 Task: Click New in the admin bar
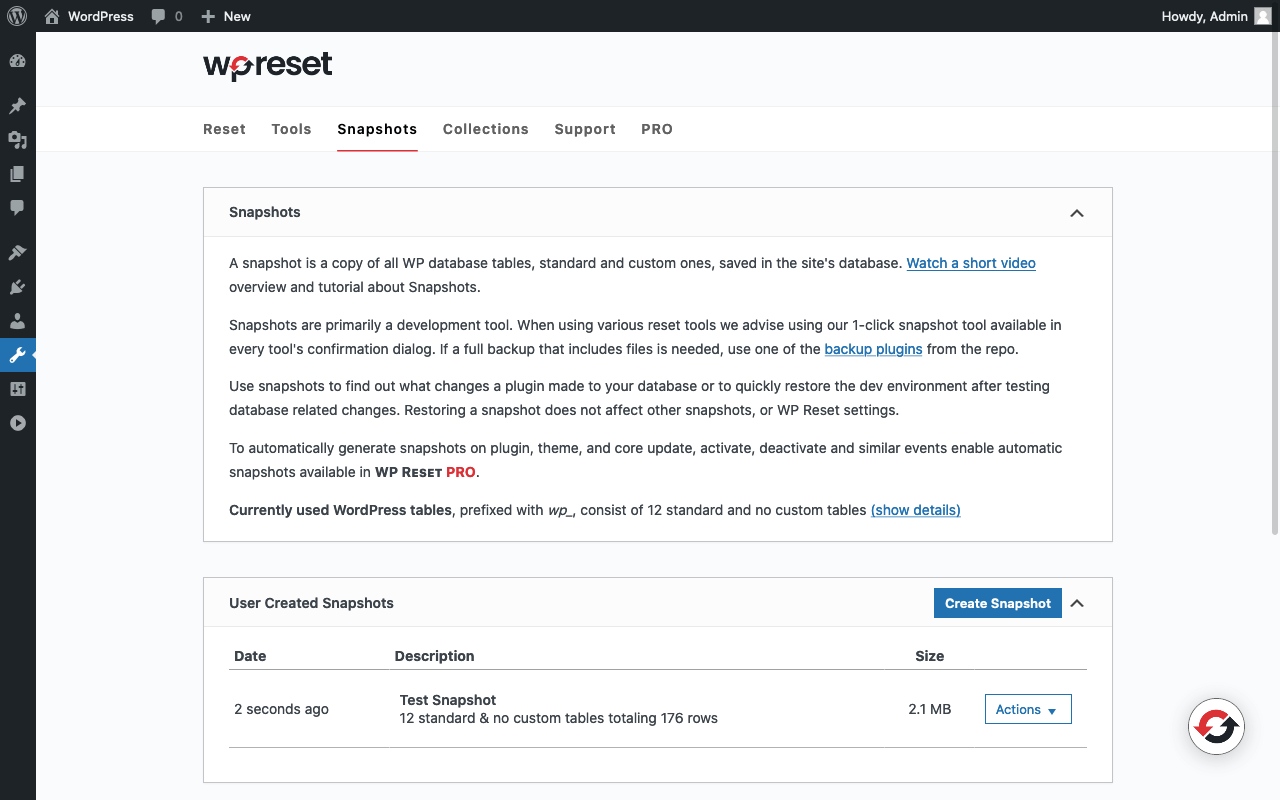226,16
